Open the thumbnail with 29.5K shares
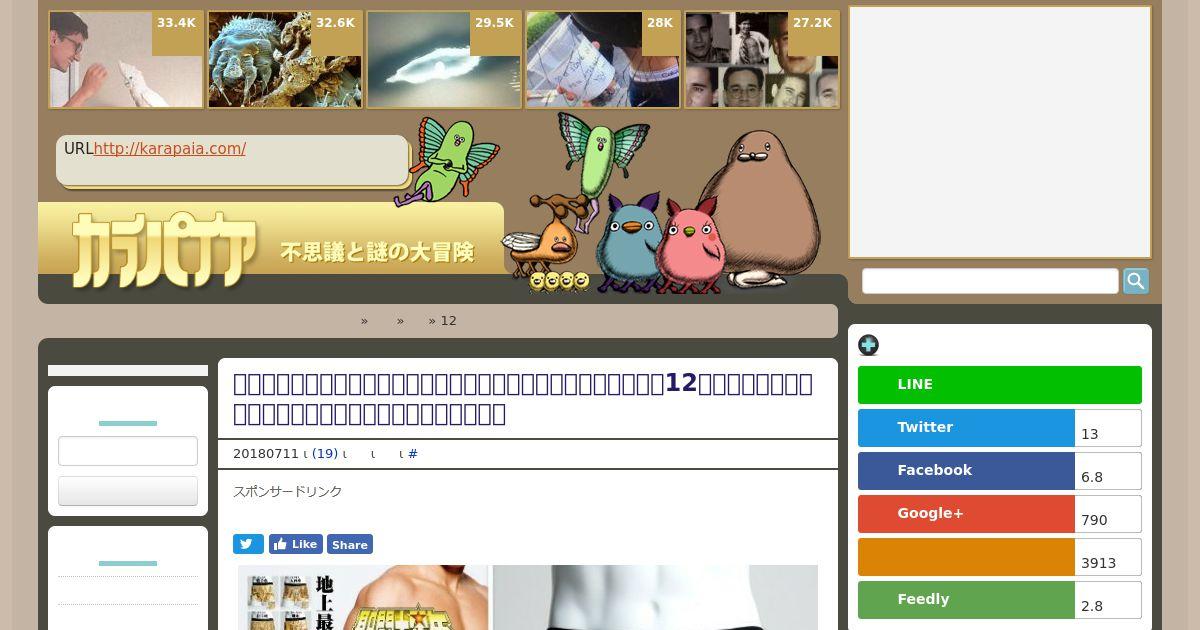This screenshot has height=630, width=1200. [444, 60]
